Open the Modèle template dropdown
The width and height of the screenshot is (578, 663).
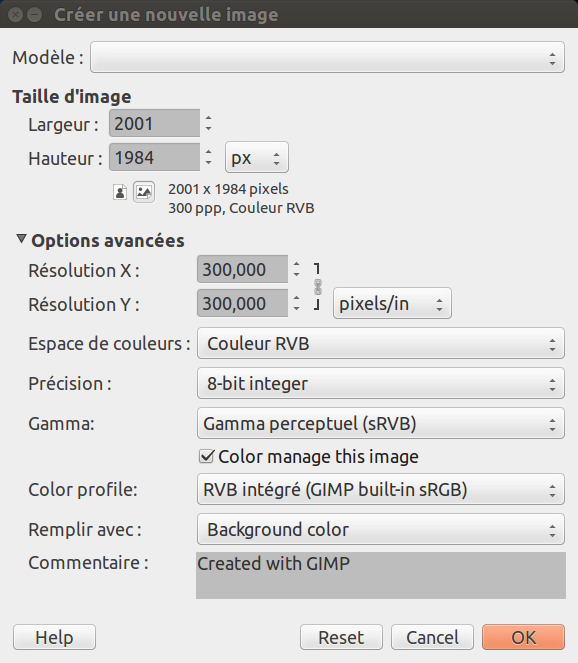(x=327, y=57)
